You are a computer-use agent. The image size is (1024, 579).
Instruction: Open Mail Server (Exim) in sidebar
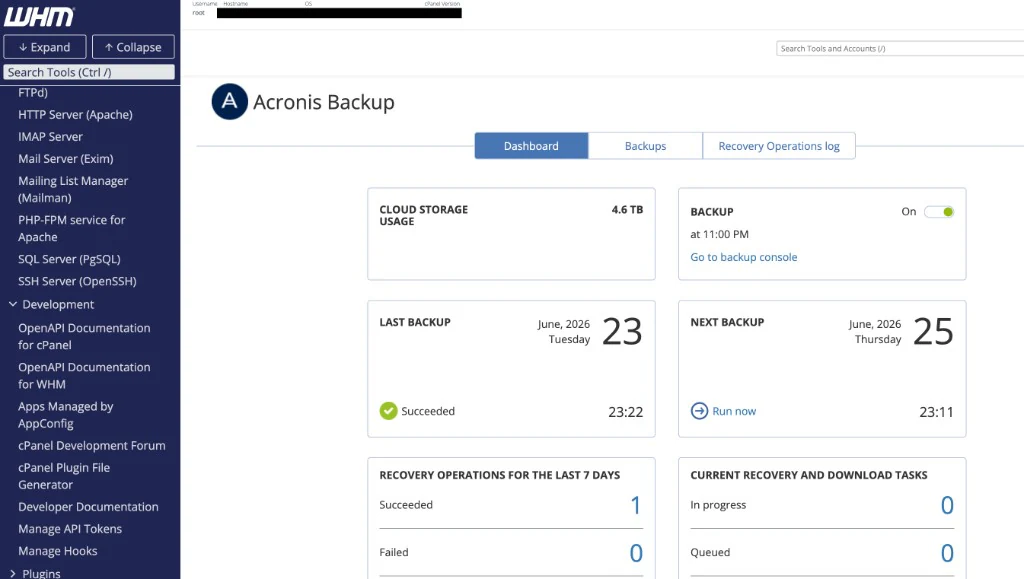pyautogui.click(x=66, y=159)
